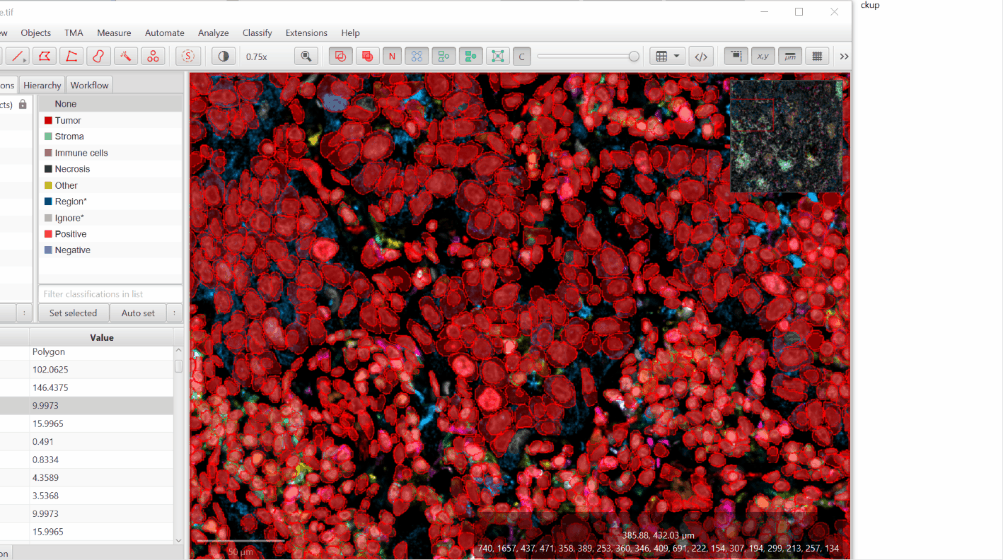
Task: Toggle the scalebar display
Action: tap(790, 56)
